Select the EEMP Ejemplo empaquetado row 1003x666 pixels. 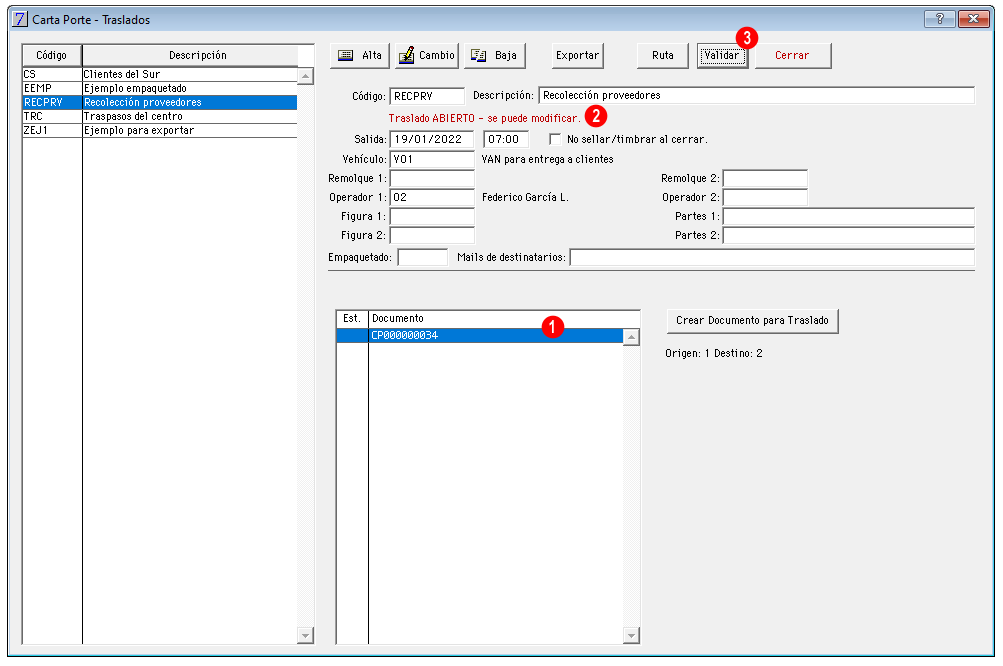coord(160,88)
